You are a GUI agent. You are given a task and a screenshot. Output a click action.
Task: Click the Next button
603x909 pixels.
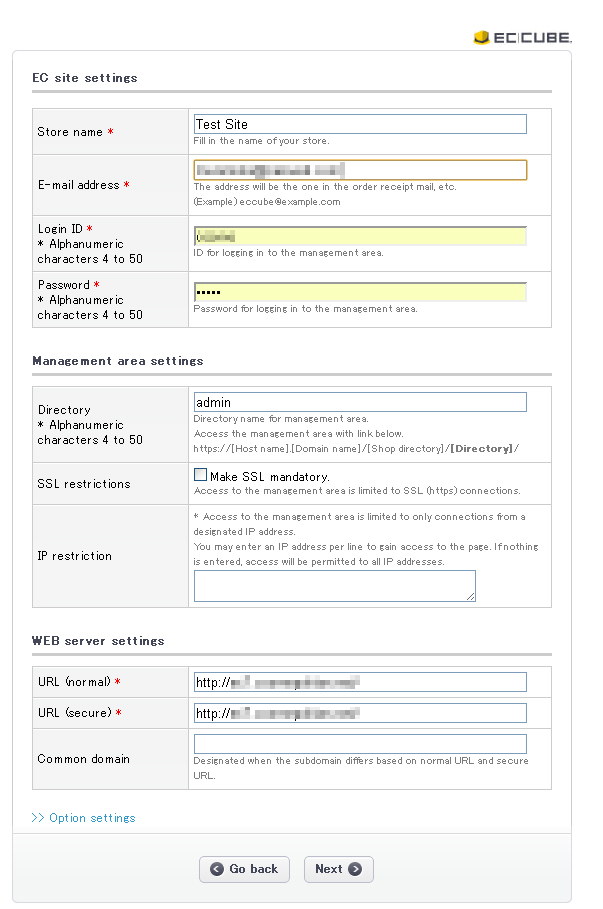coord(339,869)
